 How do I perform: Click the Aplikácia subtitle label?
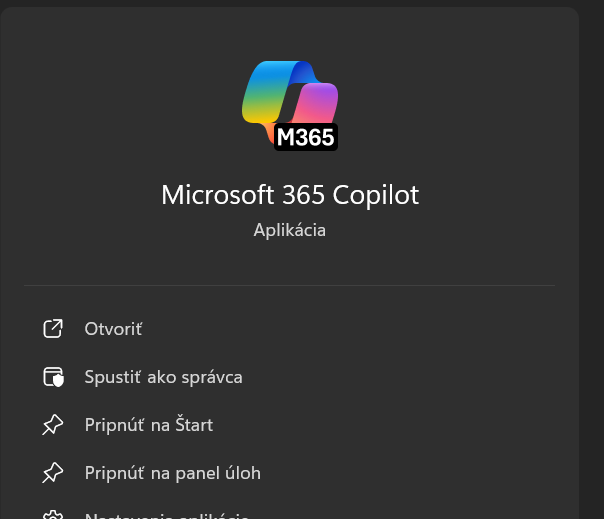[290, 230]
